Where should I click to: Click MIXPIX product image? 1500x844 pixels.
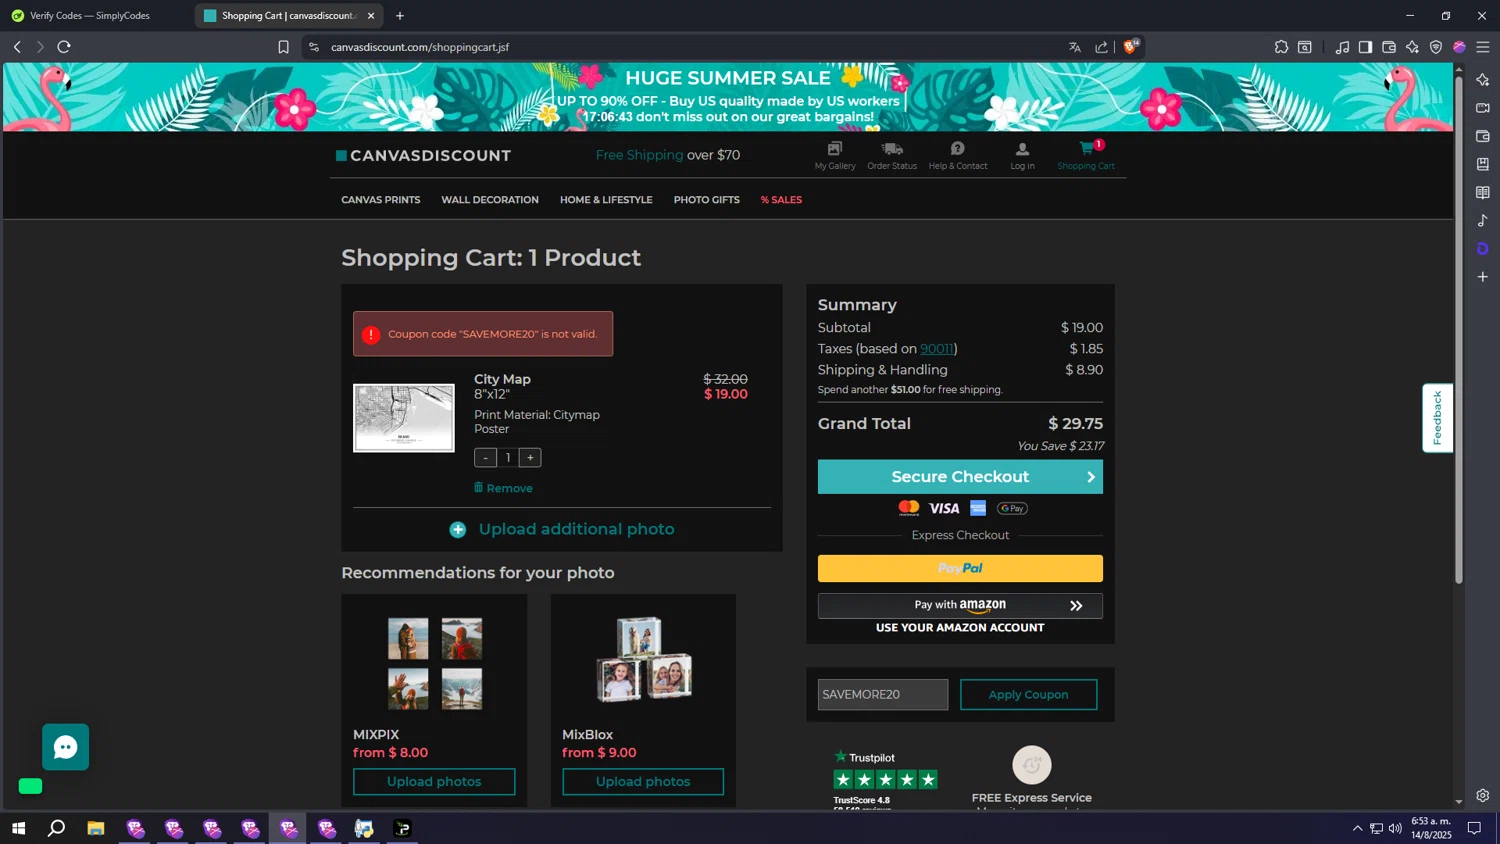click(435, 664)
